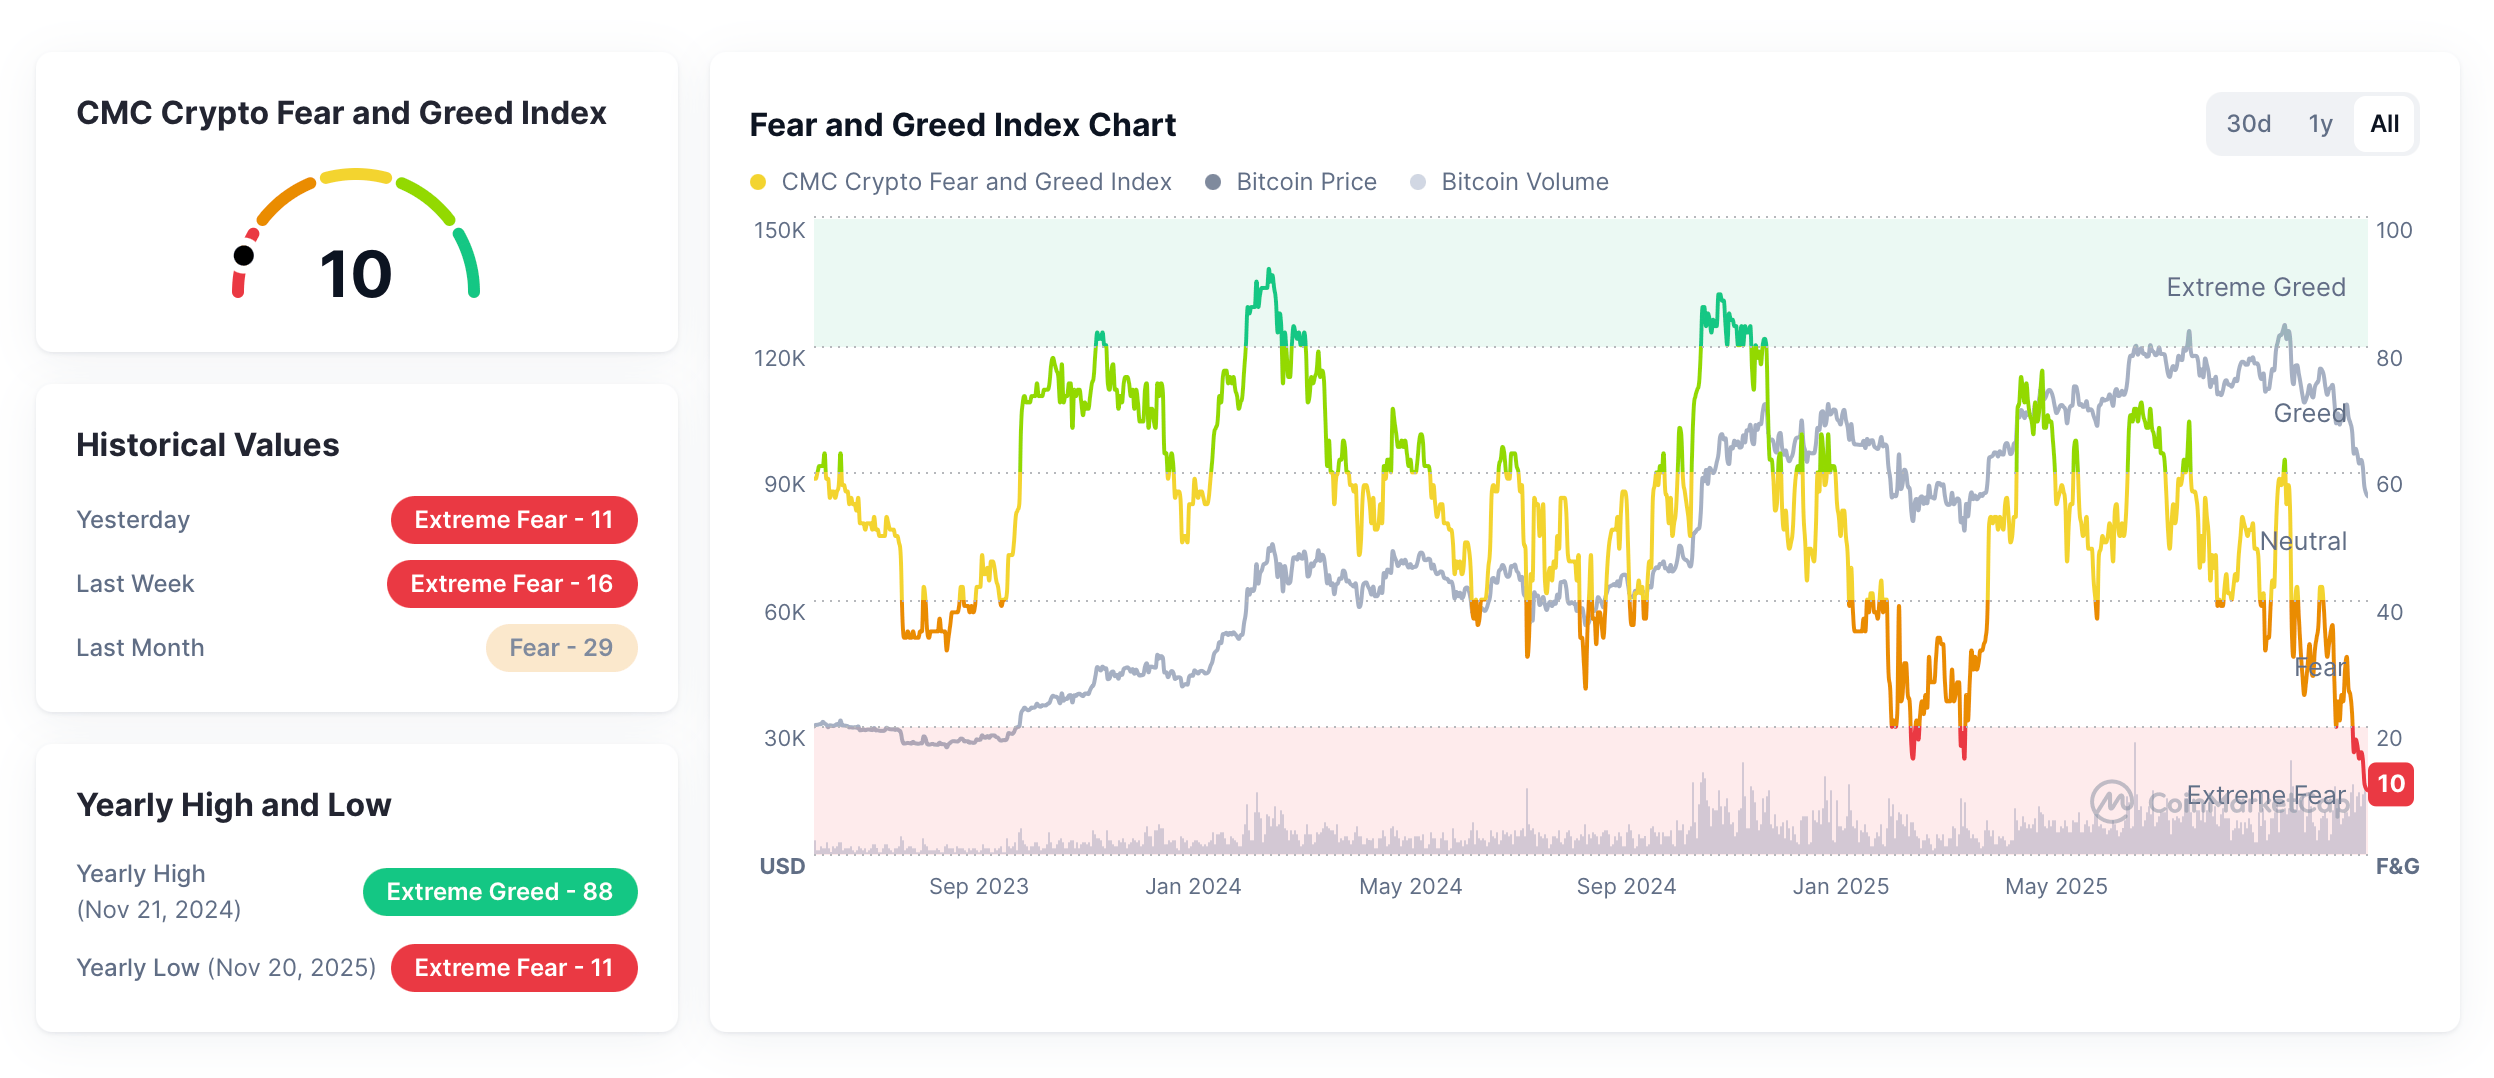Switch chart range to 1y
This screenshot has width=2494, height=1078.
pyautogui.click(x=2318, y=124)
